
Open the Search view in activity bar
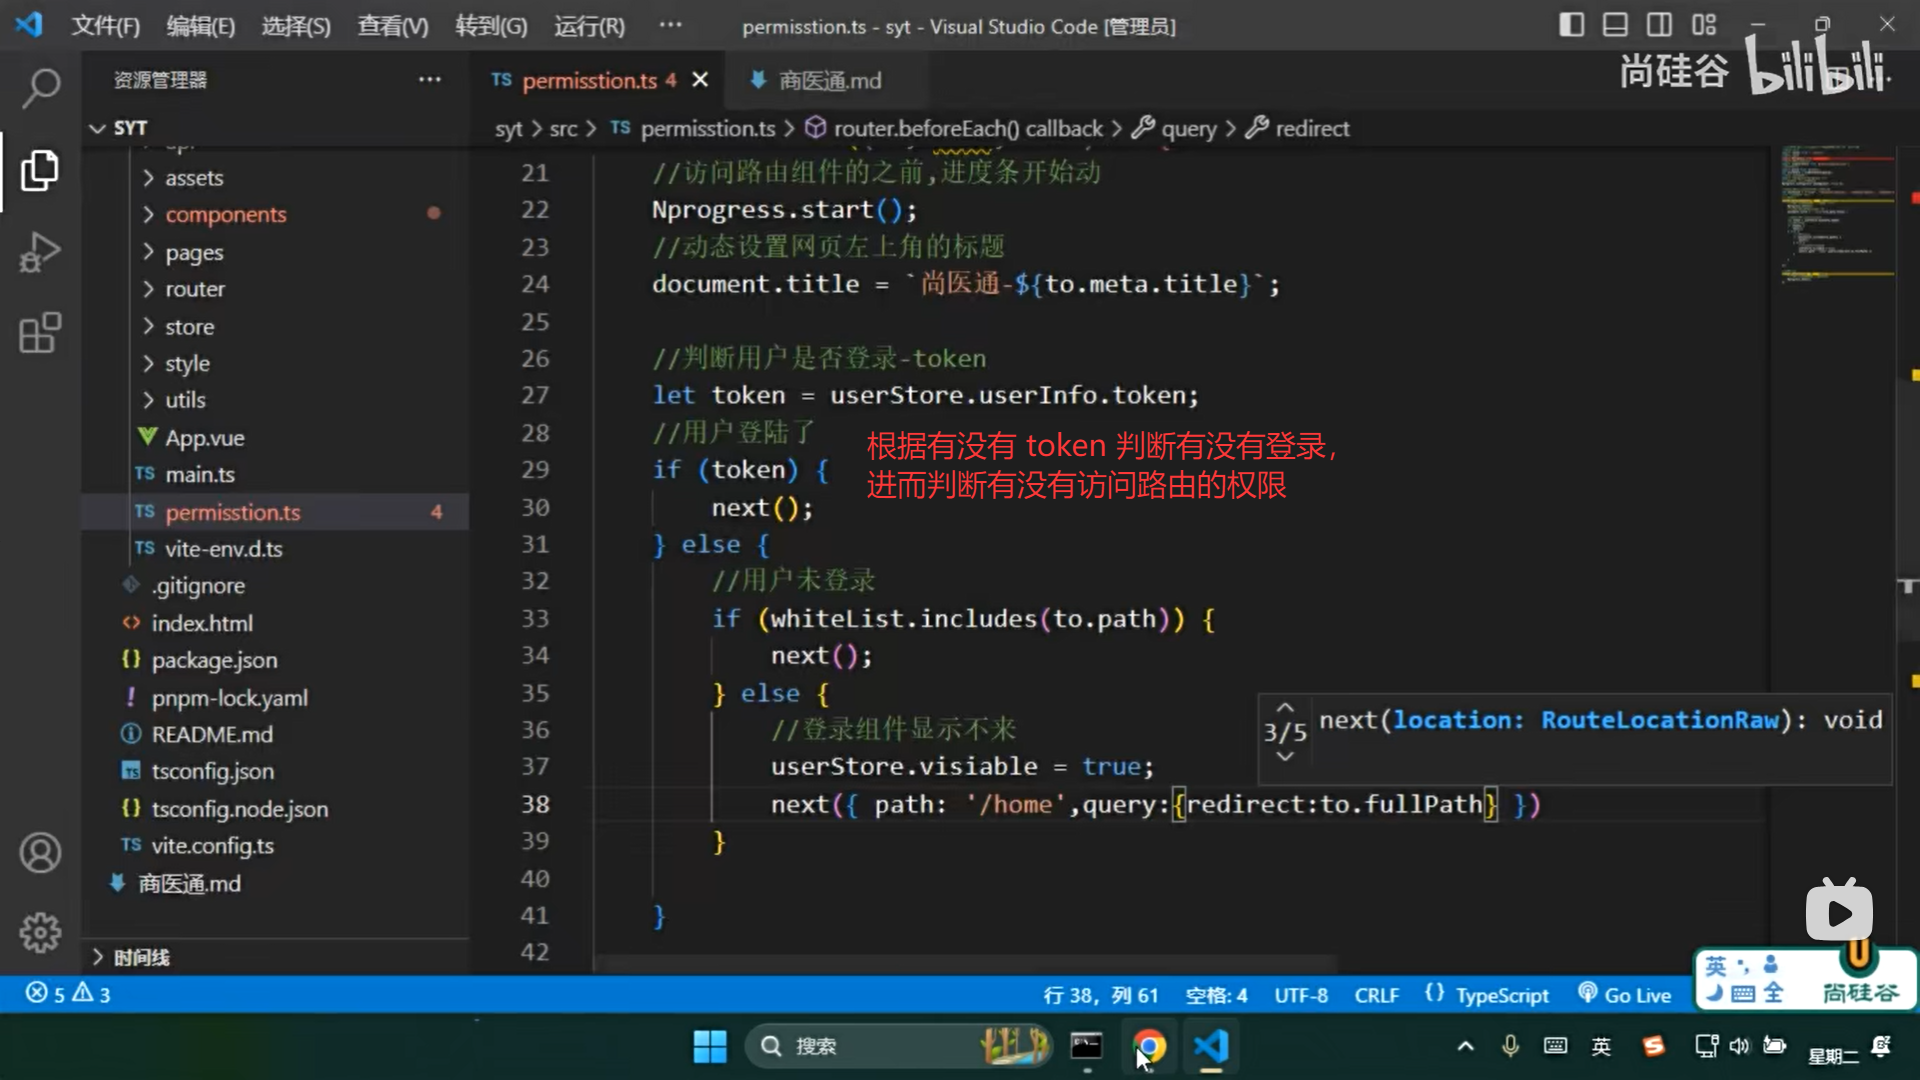[40, 88]
